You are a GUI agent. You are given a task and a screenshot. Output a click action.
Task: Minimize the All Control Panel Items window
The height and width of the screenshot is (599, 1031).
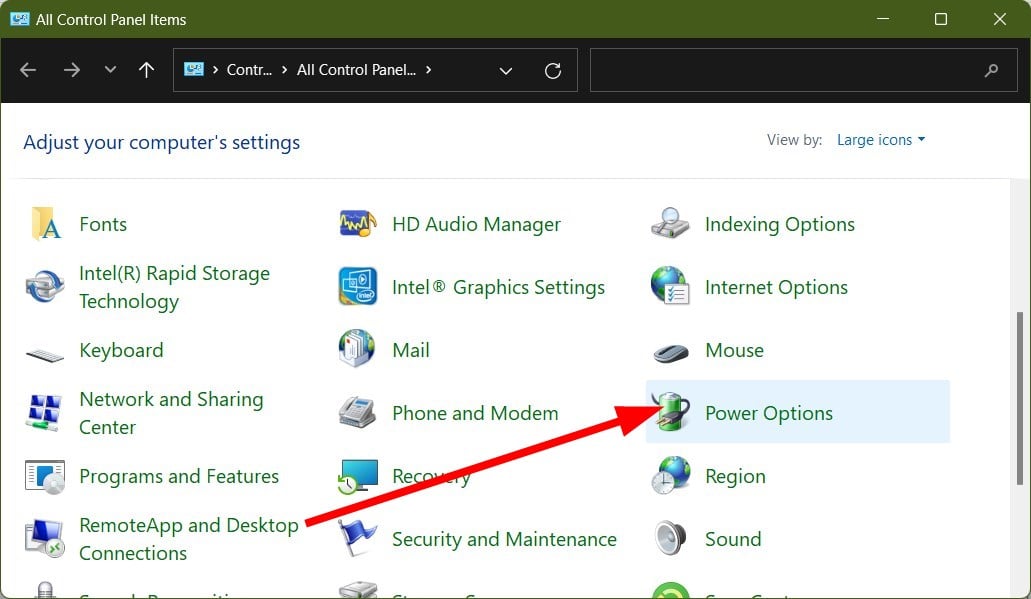pyautogui.click(x=883, y=19)
